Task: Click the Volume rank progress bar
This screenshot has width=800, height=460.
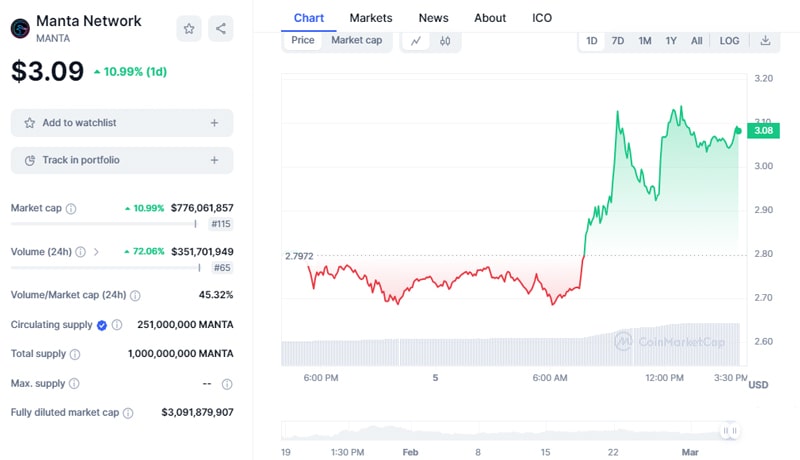Action: coord(105,268)
